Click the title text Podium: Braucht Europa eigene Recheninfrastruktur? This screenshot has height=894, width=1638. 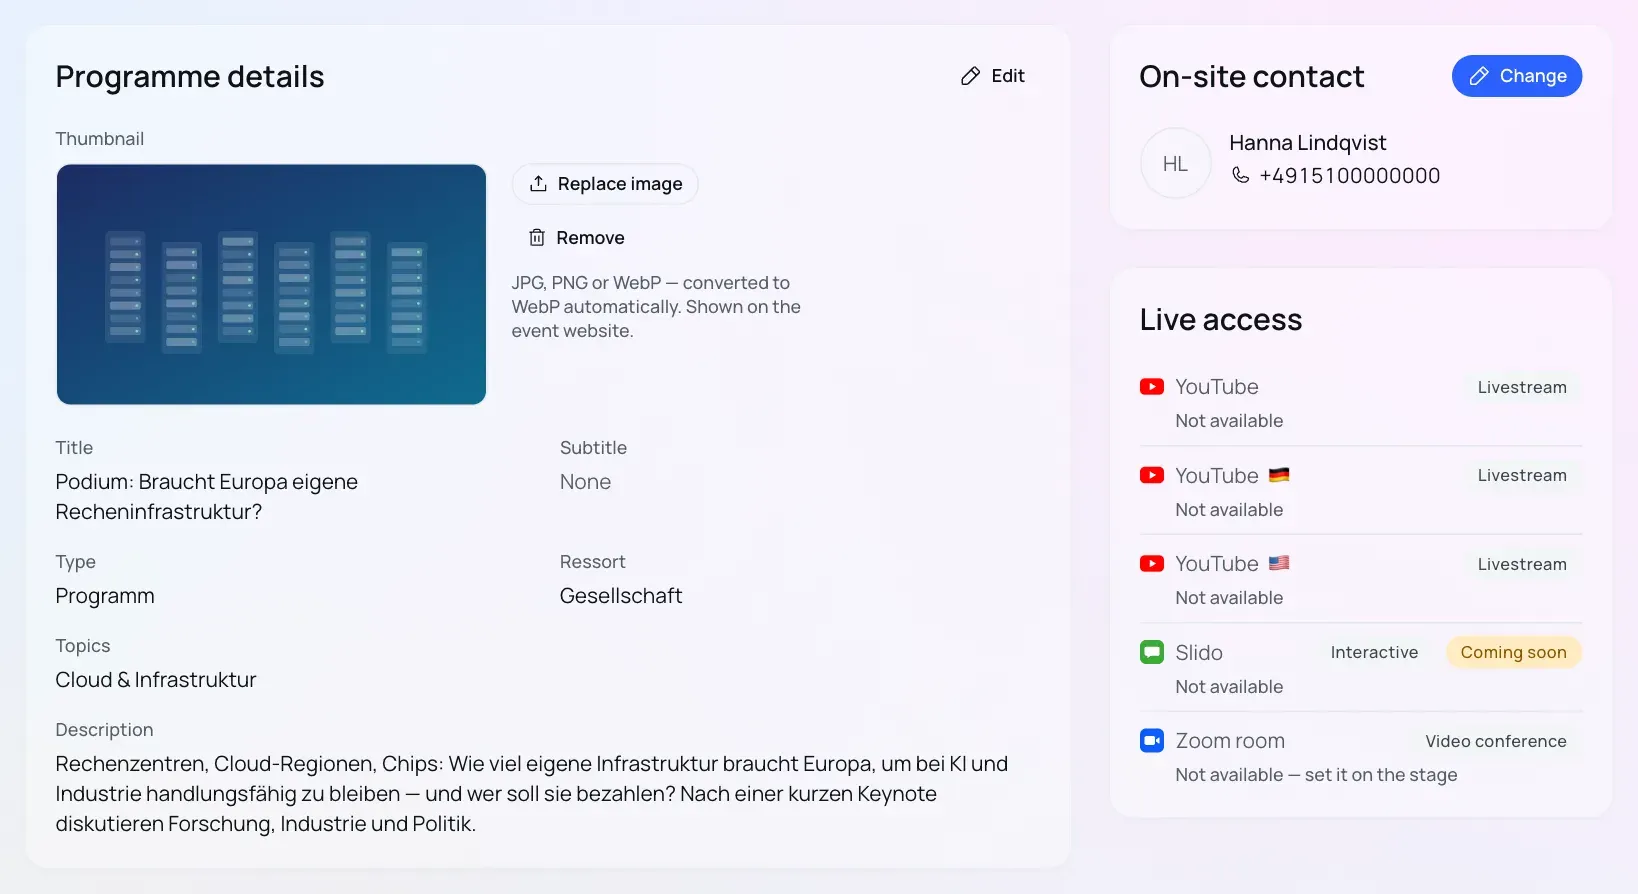click(x=206, y=496)
